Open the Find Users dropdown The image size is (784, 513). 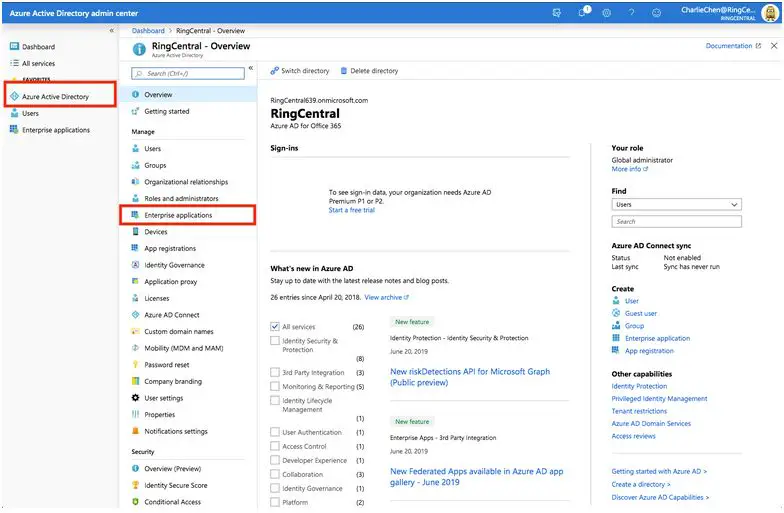[676, 204]
